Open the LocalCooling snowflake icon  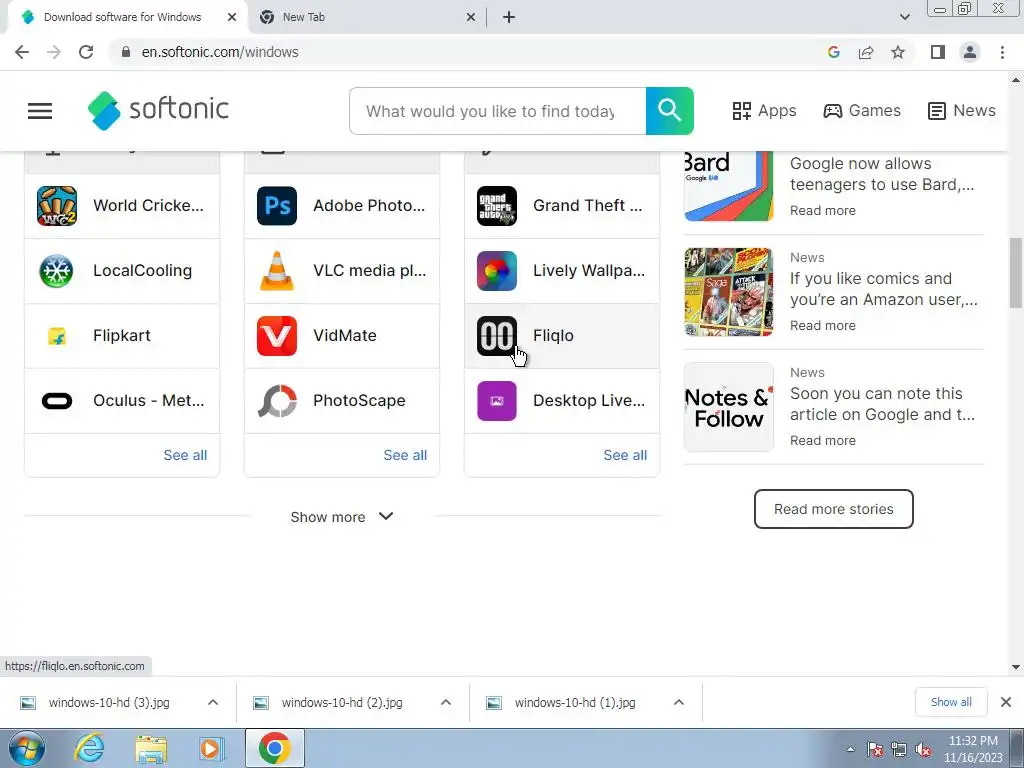(57, 270)
